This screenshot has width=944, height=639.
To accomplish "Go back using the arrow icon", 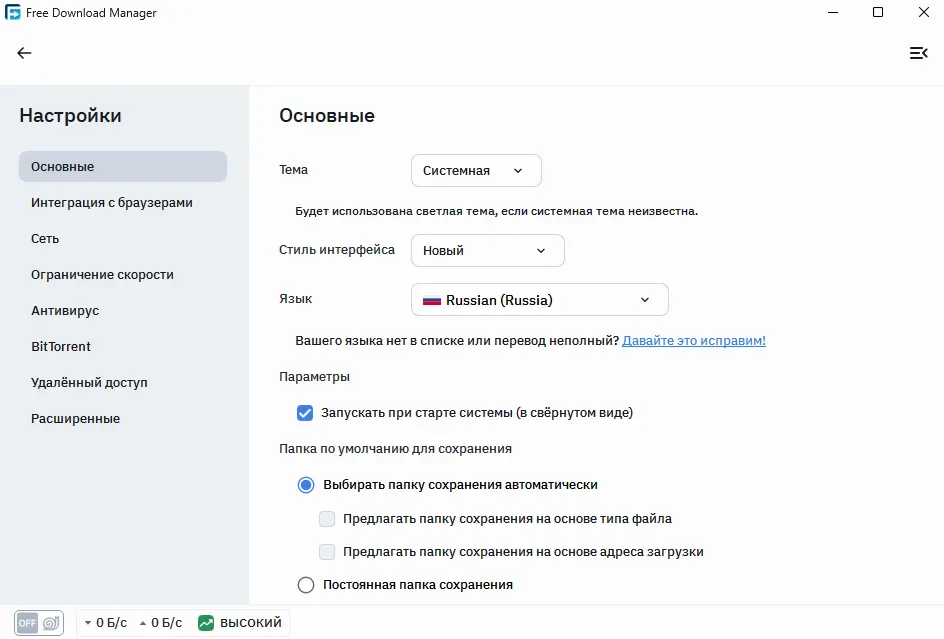I will click(x=24, y=52).
